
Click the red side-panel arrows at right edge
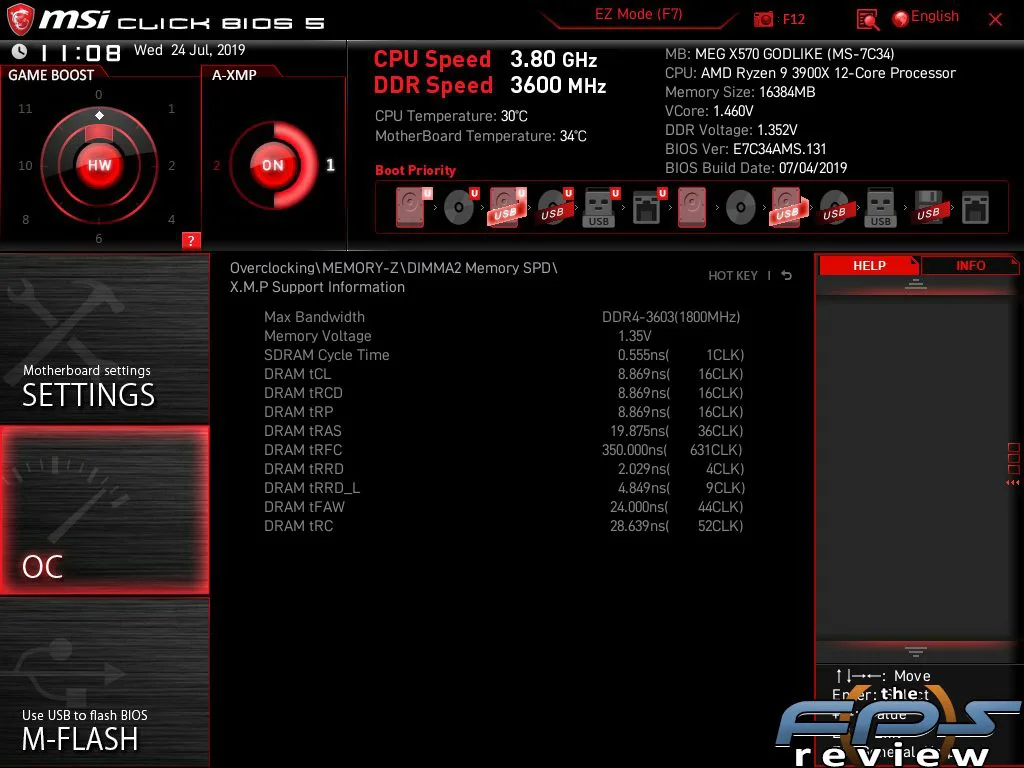pos(1013,483)
